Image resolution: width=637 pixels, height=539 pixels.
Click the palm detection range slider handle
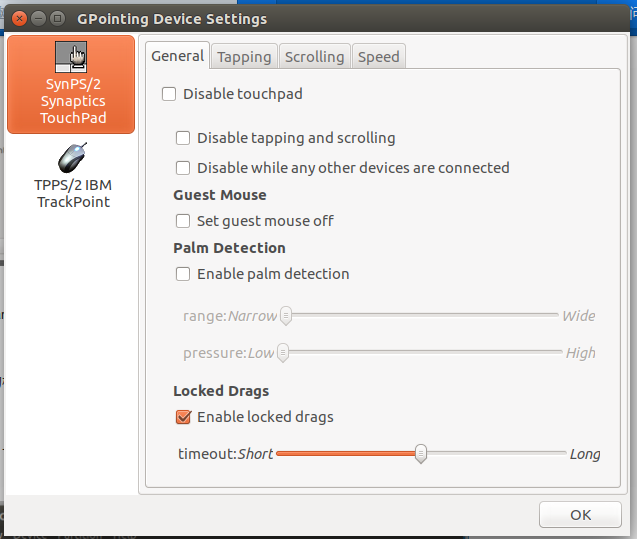click(286, 316)
